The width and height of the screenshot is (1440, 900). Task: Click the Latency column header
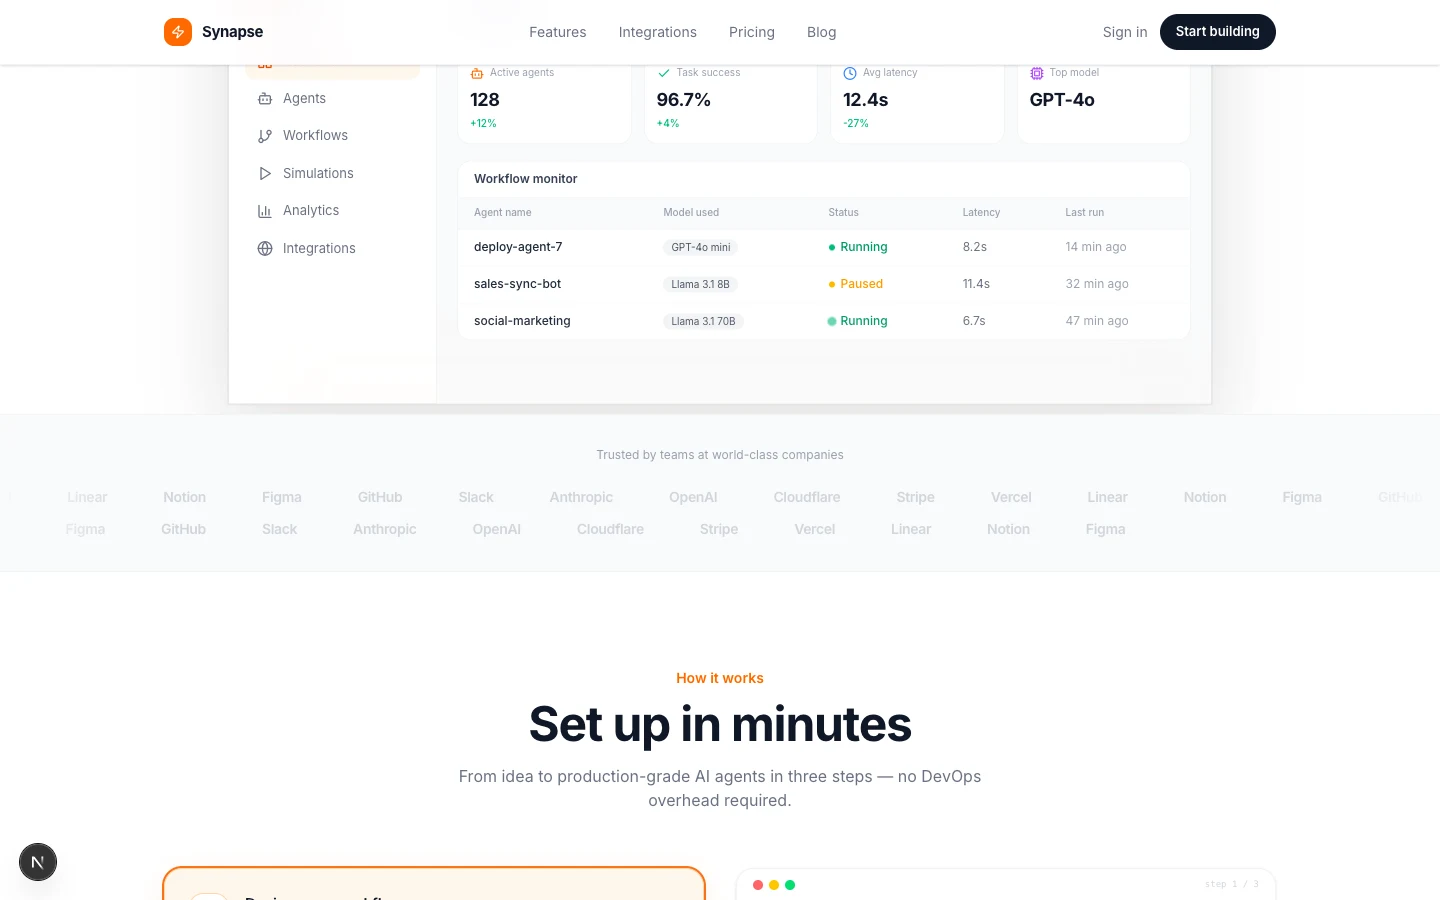point(981,213)
